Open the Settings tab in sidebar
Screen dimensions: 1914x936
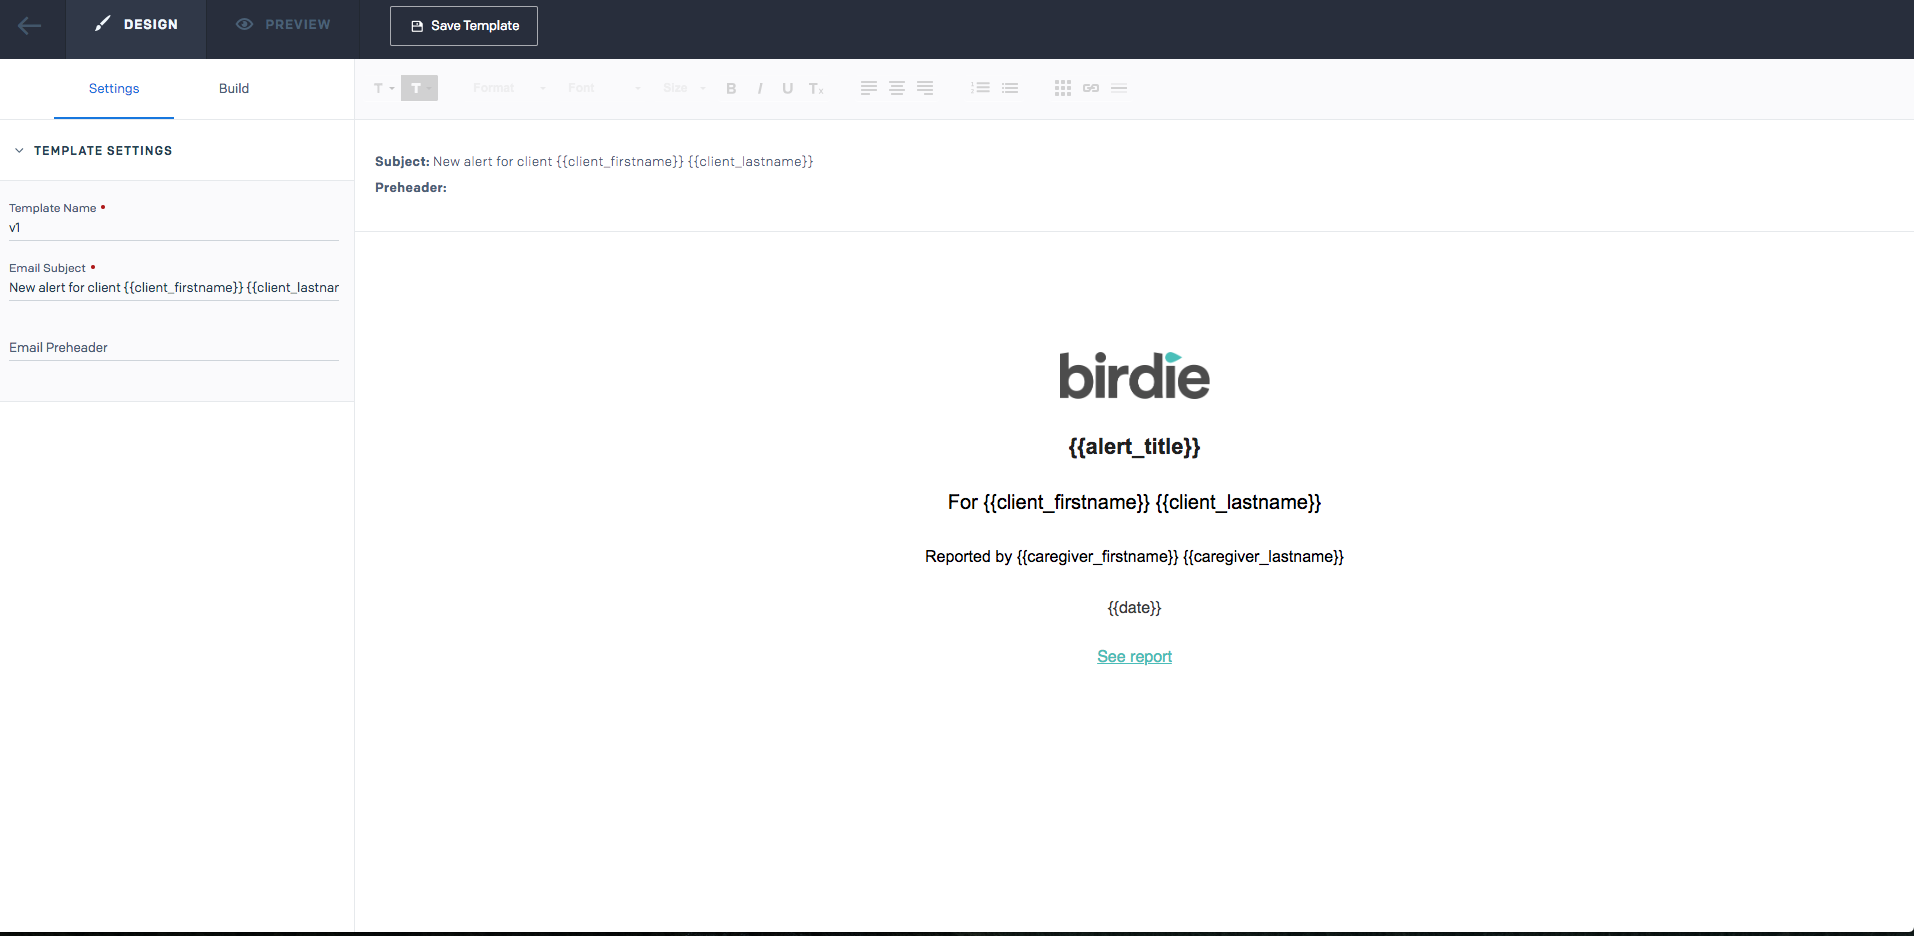point(114,89)
